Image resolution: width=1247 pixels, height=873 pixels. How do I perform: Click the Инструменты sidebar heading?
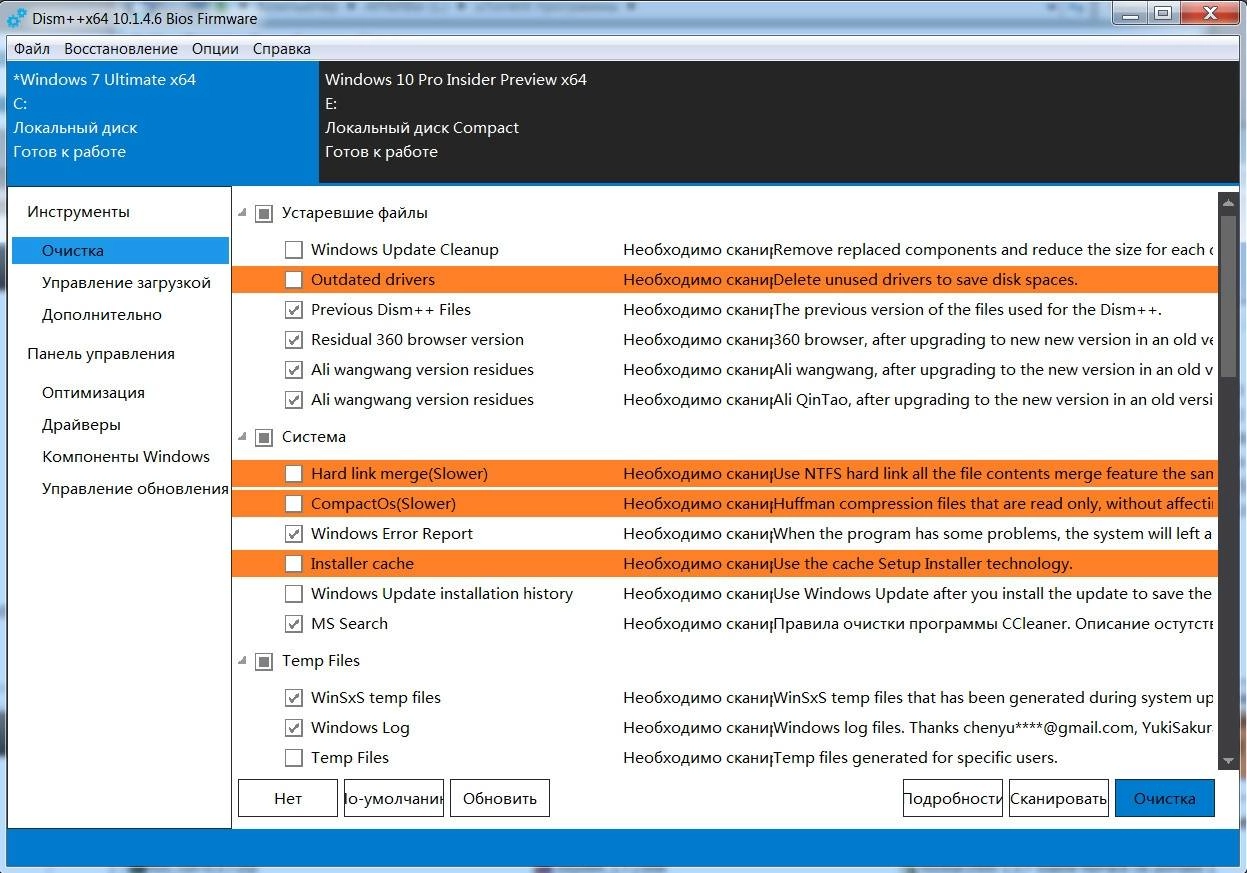pos(78,212)
